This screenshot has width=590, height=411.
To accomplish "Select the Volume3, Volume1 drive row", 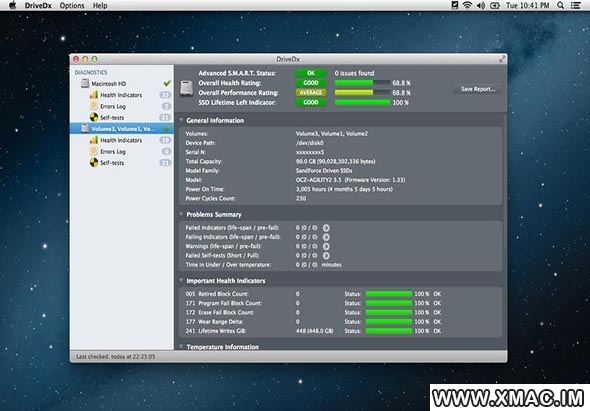I will pos(122,128).
